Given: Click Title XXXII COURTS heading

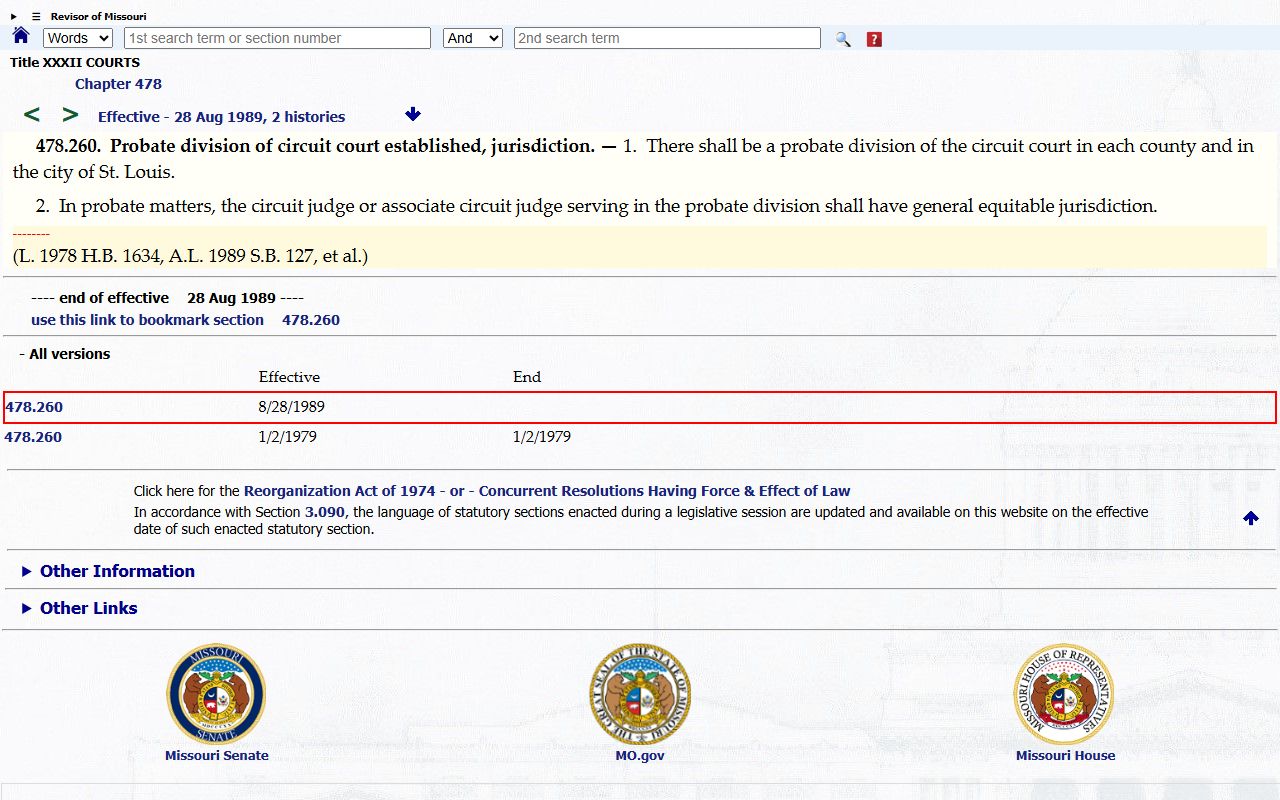Looking at the screenshot, I should pyautogui.click(x=75, y=62).
